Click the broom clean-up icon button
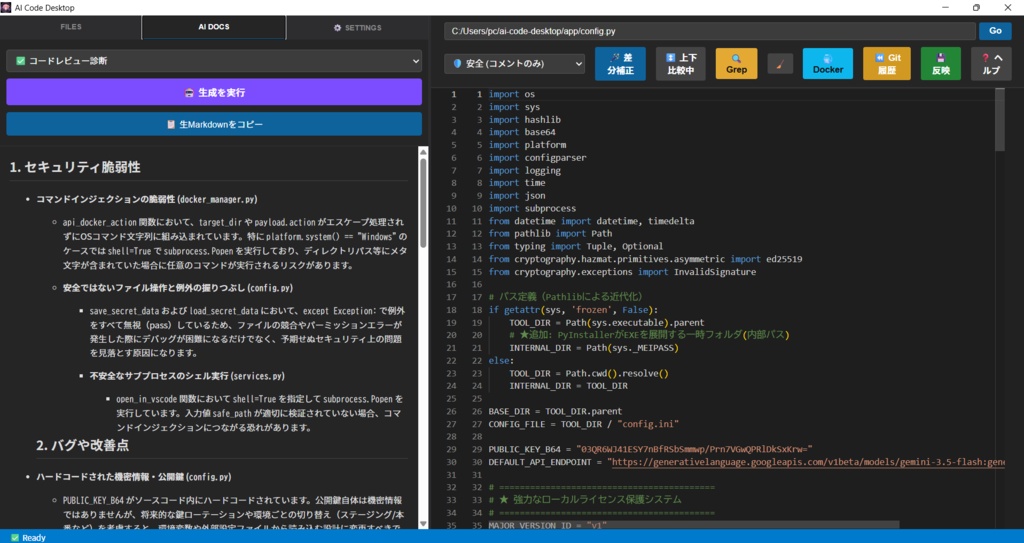This screenshot has width=1024, height=543. [780, 63]
